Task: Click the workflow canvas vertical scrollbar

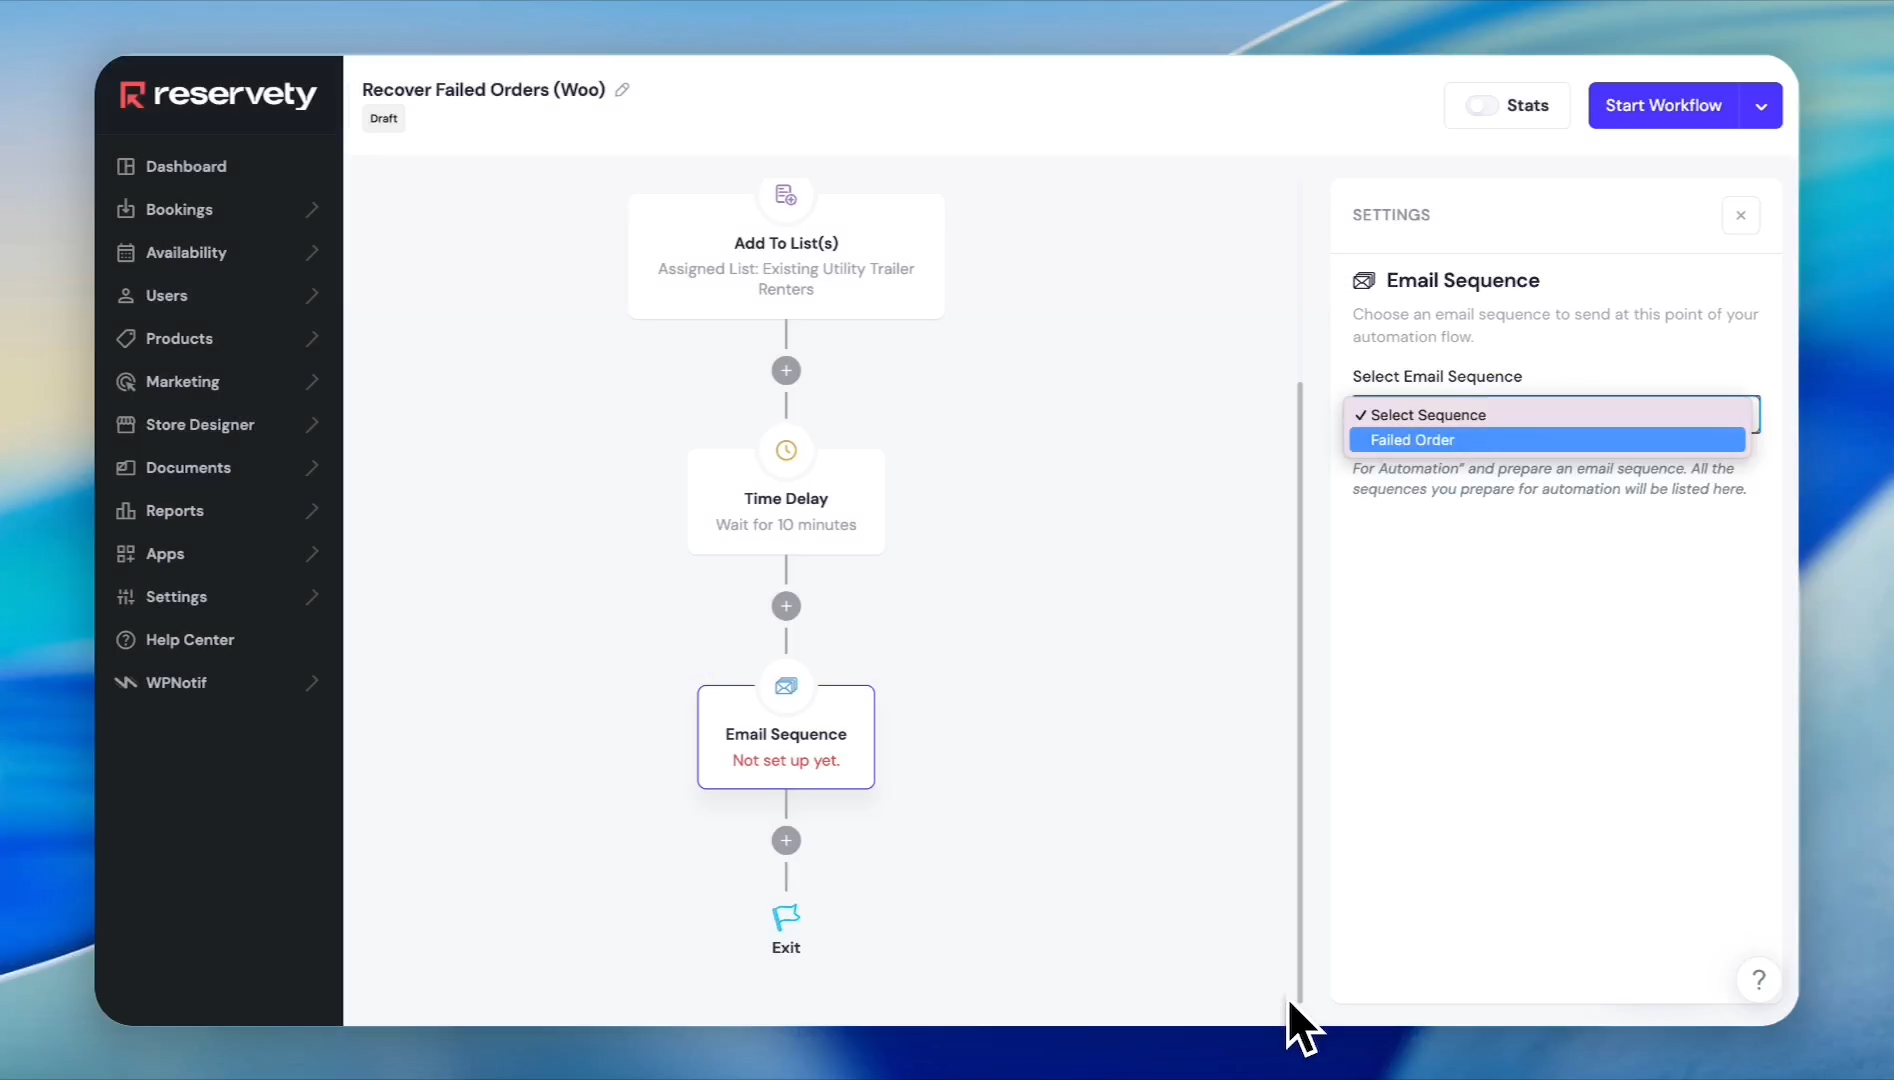Action: pyautogui.click(x=1300, y=690)
